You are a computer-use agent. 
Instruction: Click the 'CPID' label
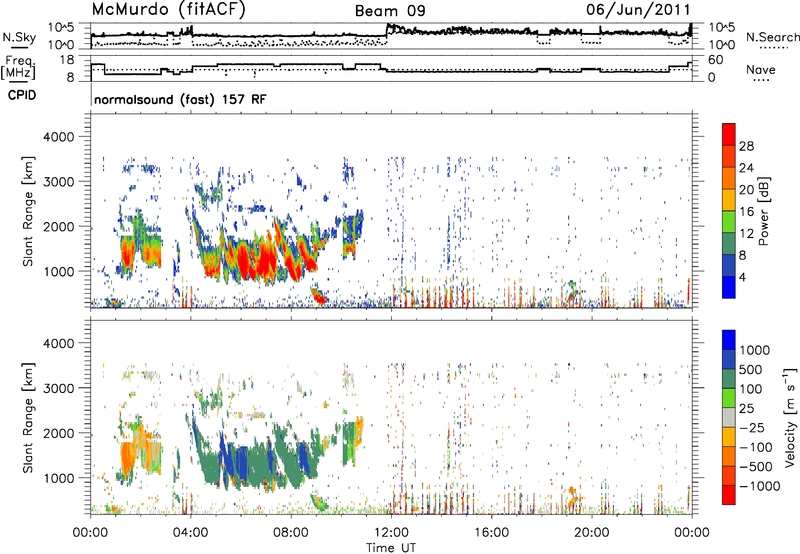22,95
